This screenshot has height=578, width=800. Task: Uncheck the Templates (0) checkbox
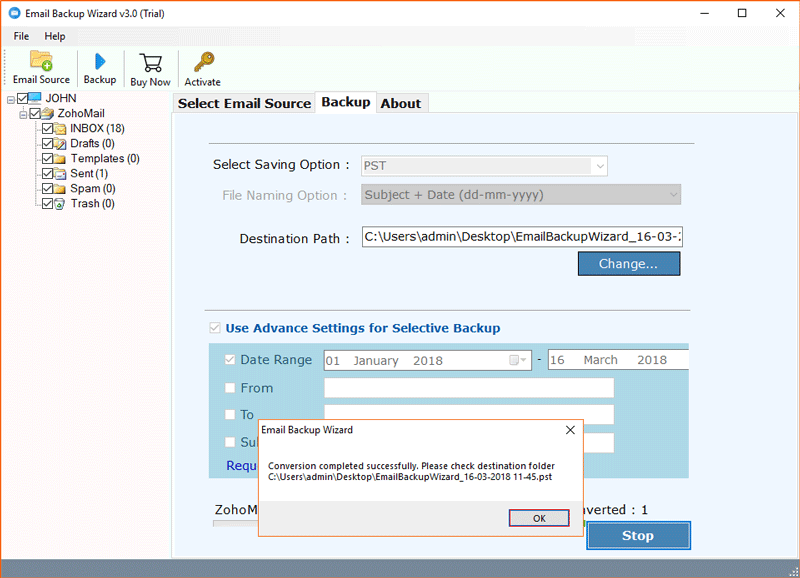[x=47, y=158]
